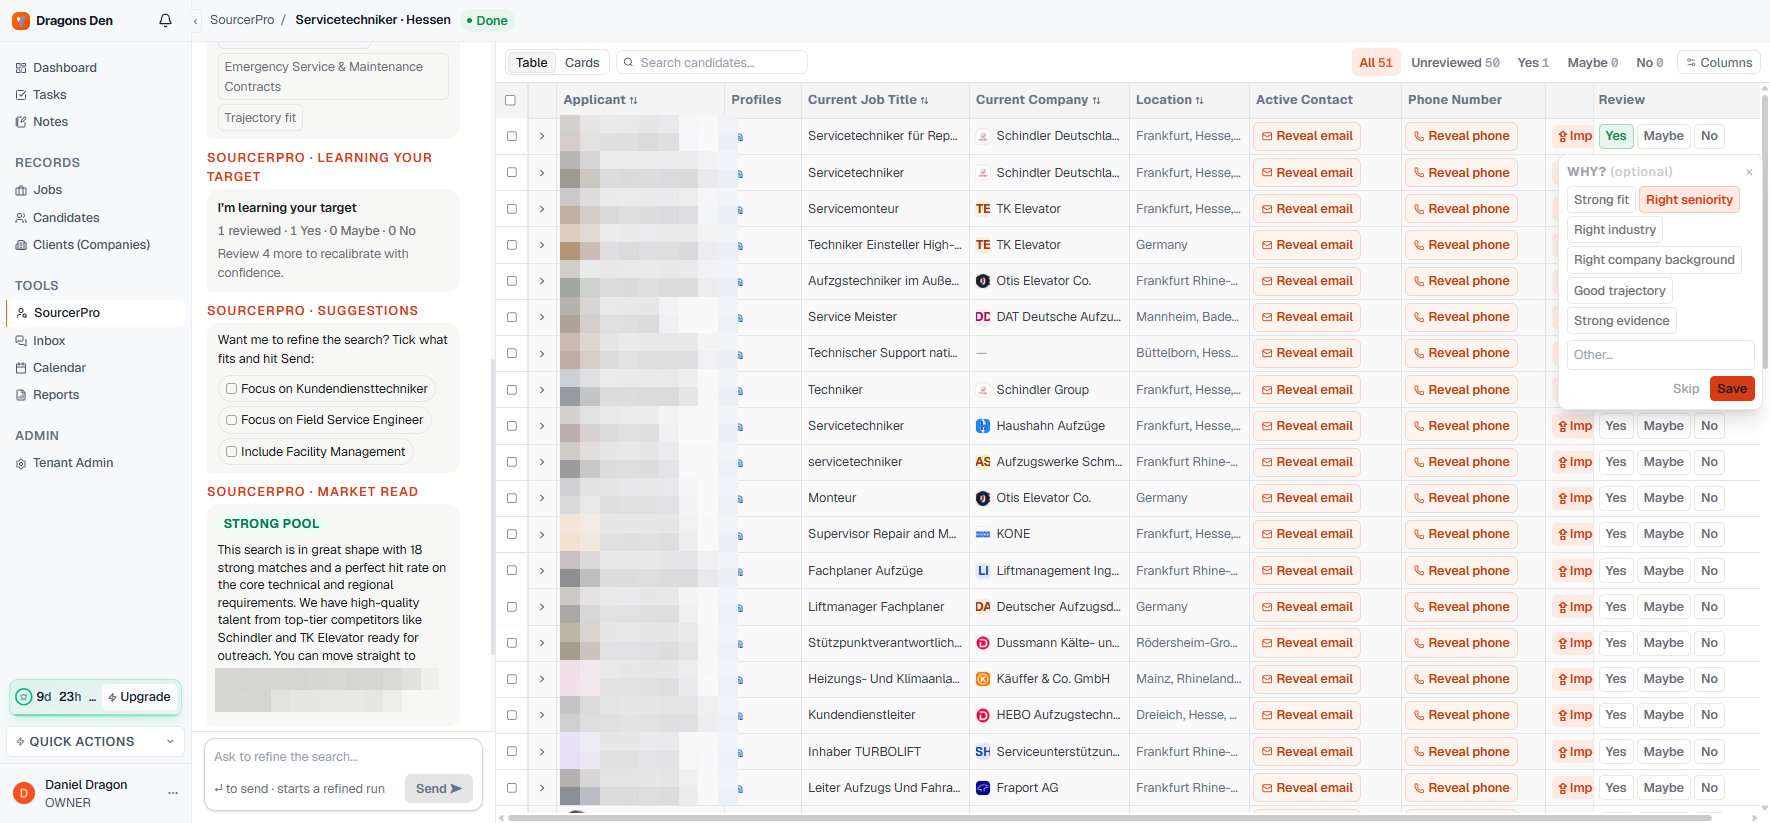Viewport: 1770px width, 823px height.
Task: Tick Focus on Kundendiensttechniker checkbox
Action: [x=232, y=389]
